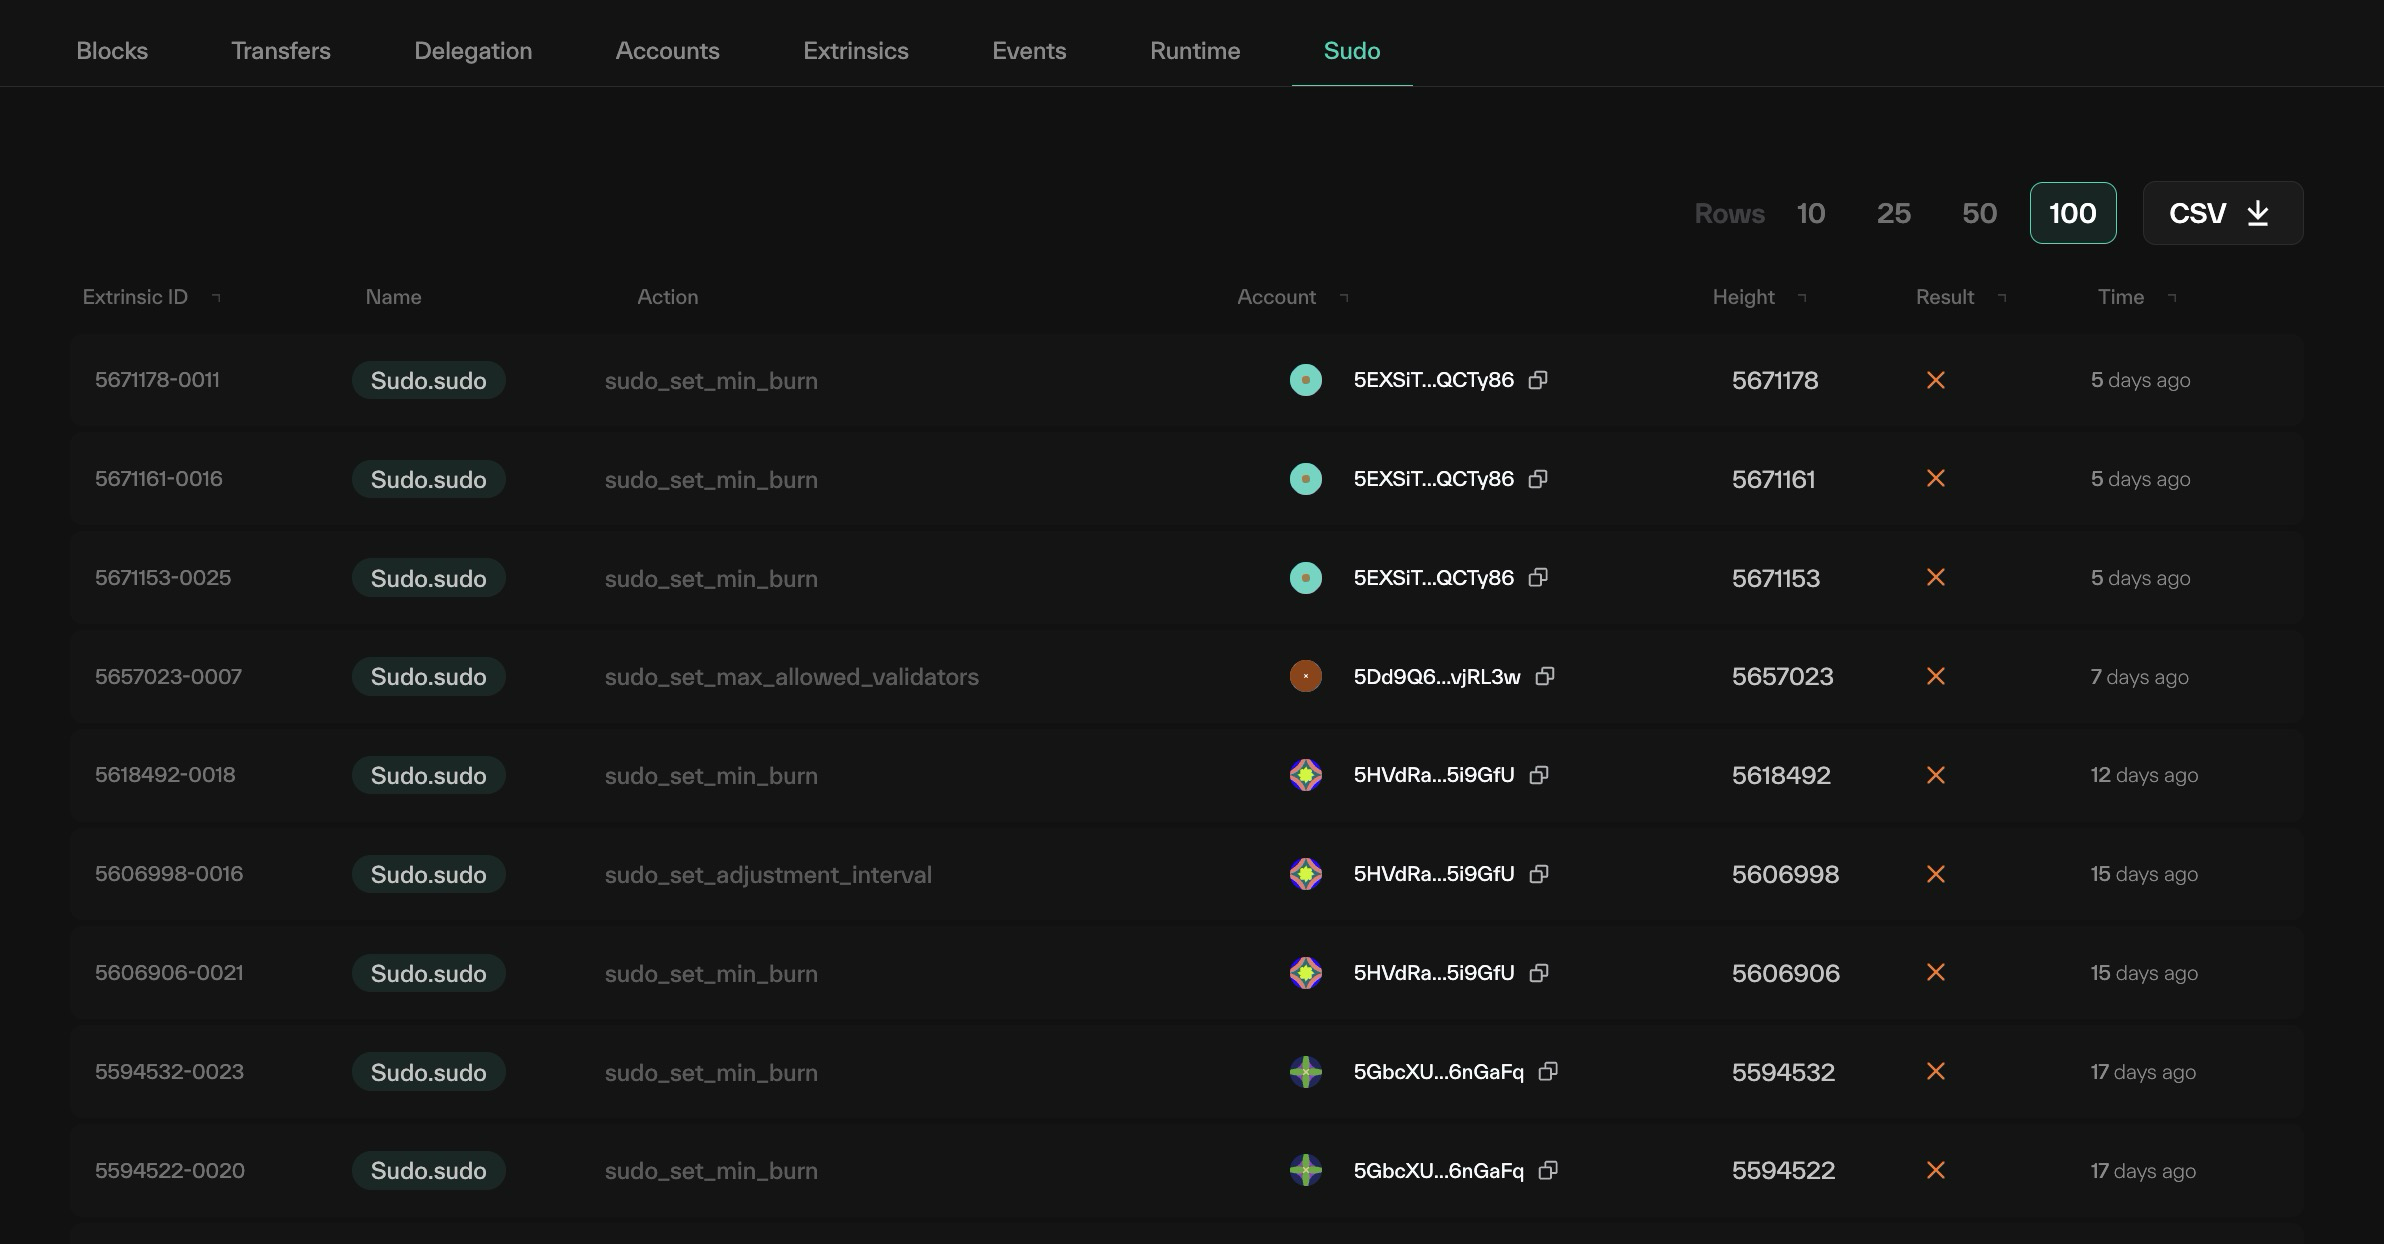Copy 5Dd9Q6...vjRL3w account address
Screen dimensions: 2384x1244
(x=1545, y=677)
